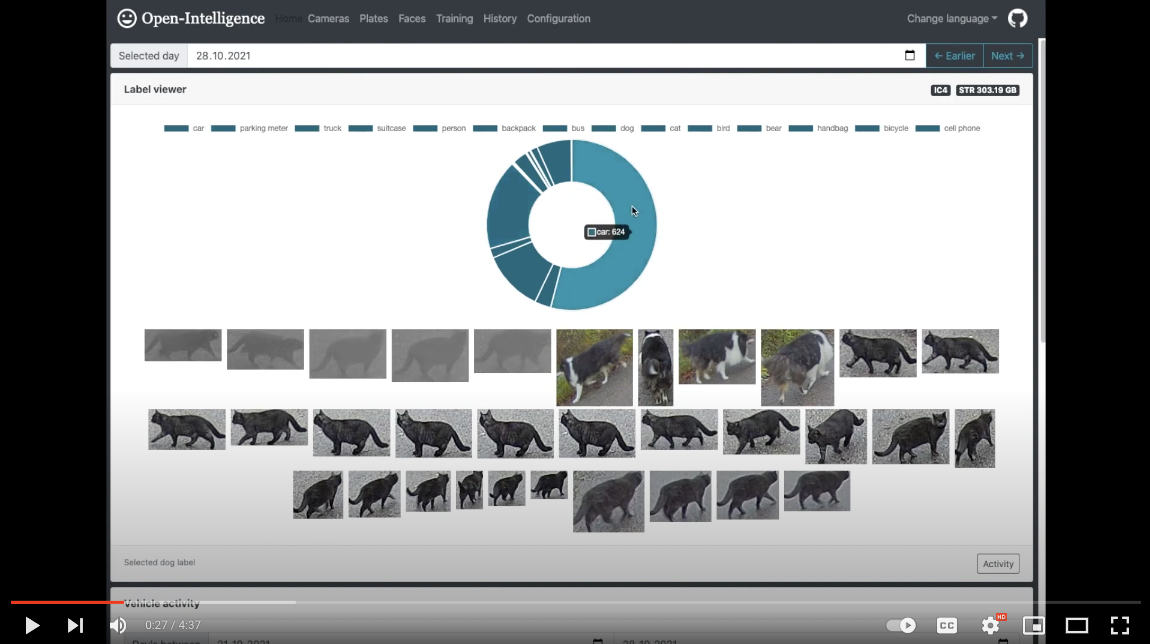Click the Open-Intelligence brand title

(203, 18)
